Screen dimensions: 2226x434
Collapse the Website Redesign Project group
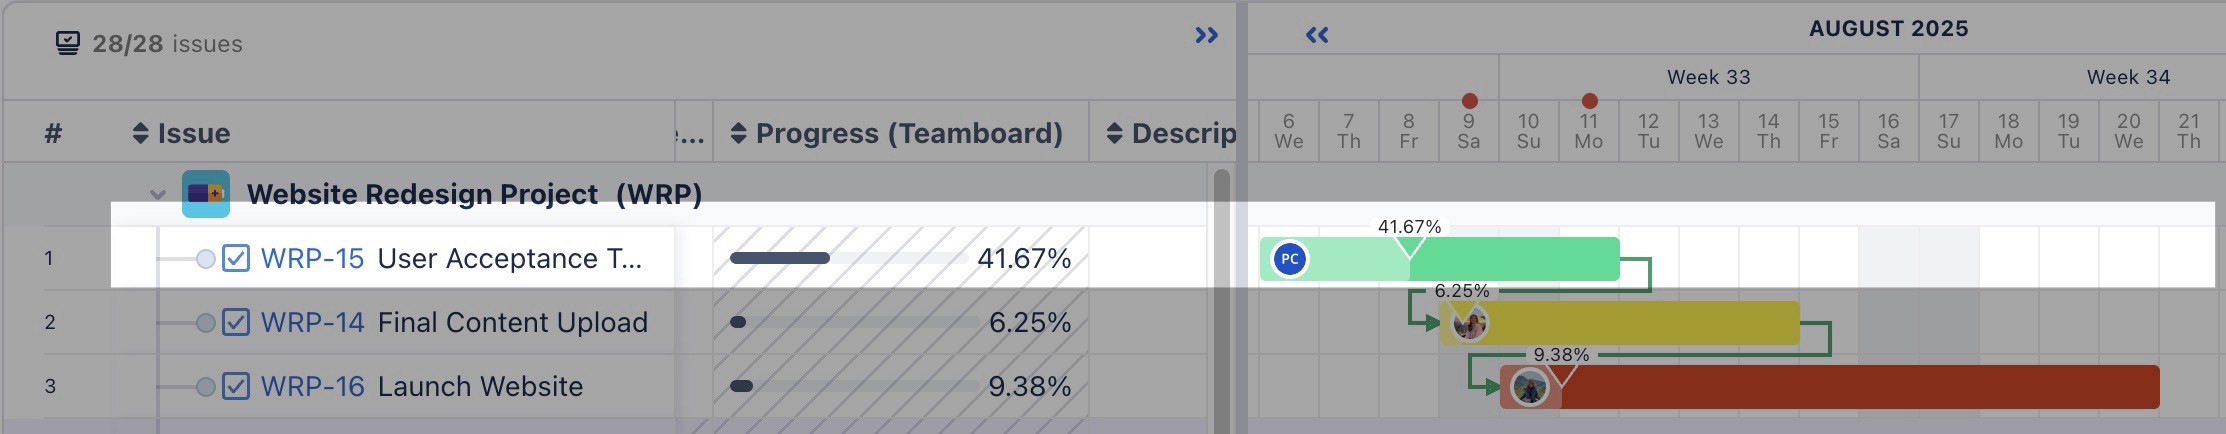[158, 194]
